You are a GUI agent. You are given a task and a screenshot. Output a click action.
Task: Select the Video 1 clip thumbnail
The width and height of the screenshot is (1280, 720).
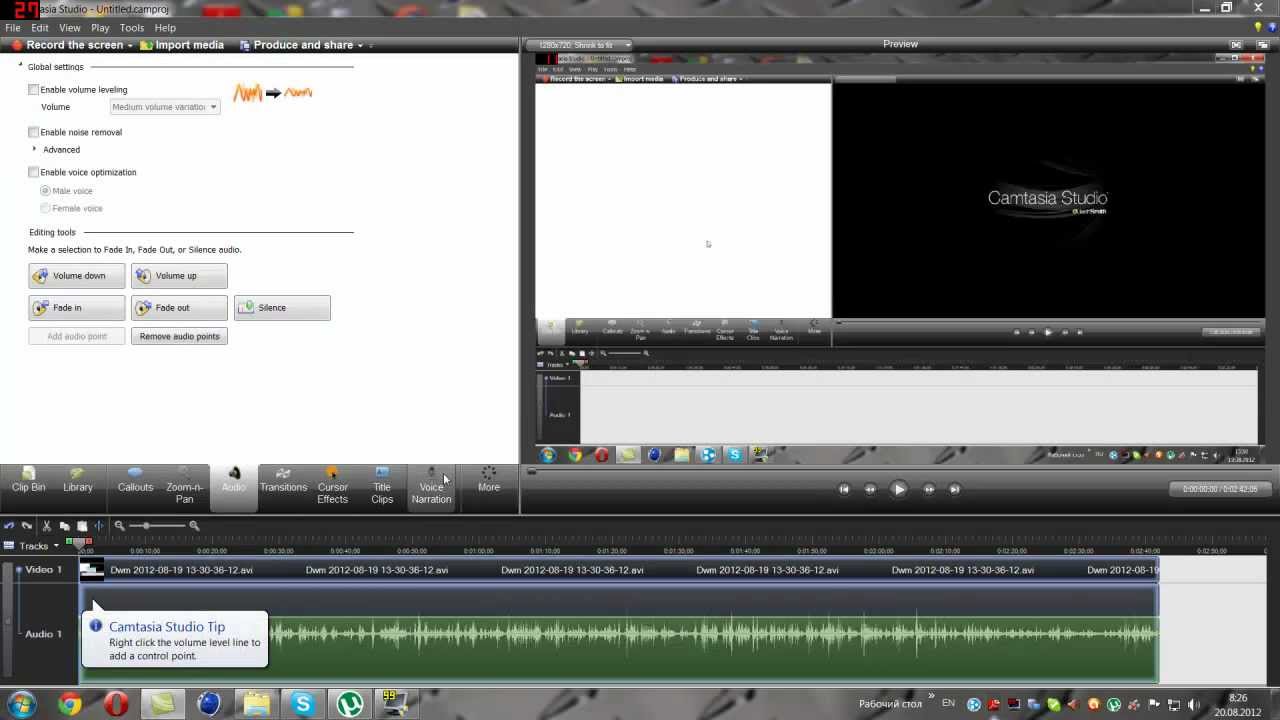pos(92,570)
